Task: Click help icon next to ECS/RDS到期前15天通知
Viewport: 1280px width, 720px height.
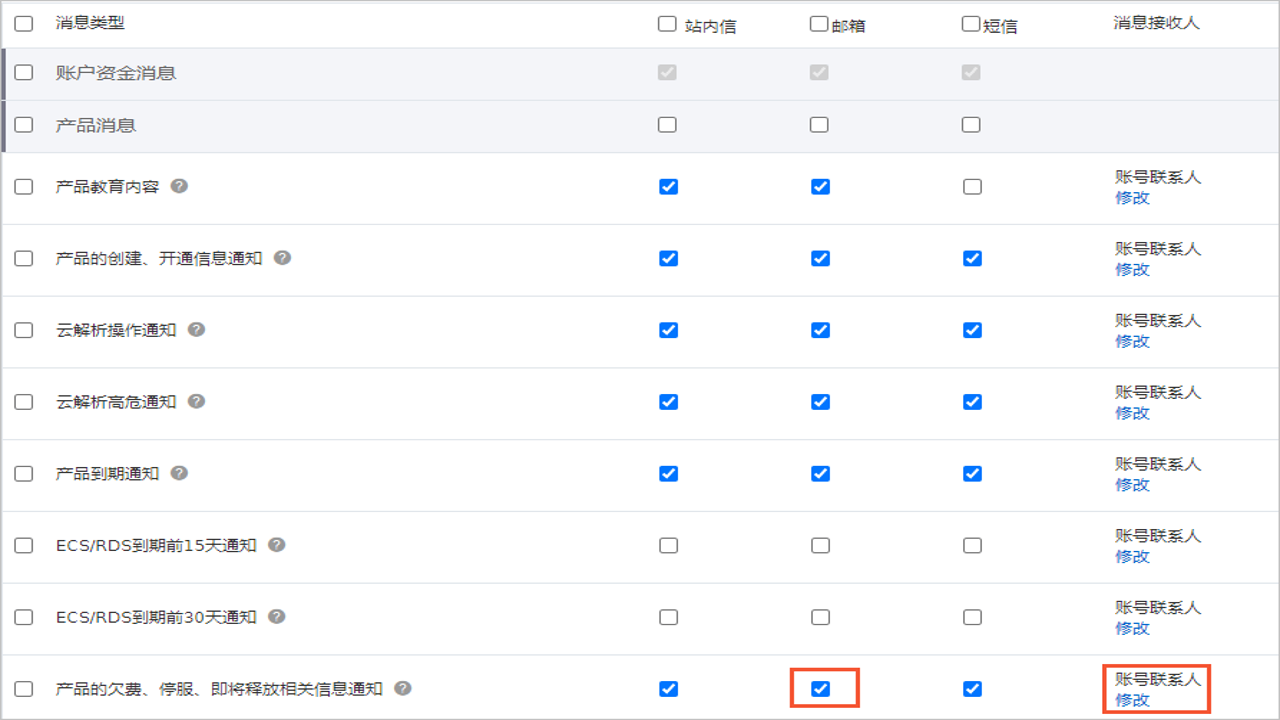Action: [277, 545]
